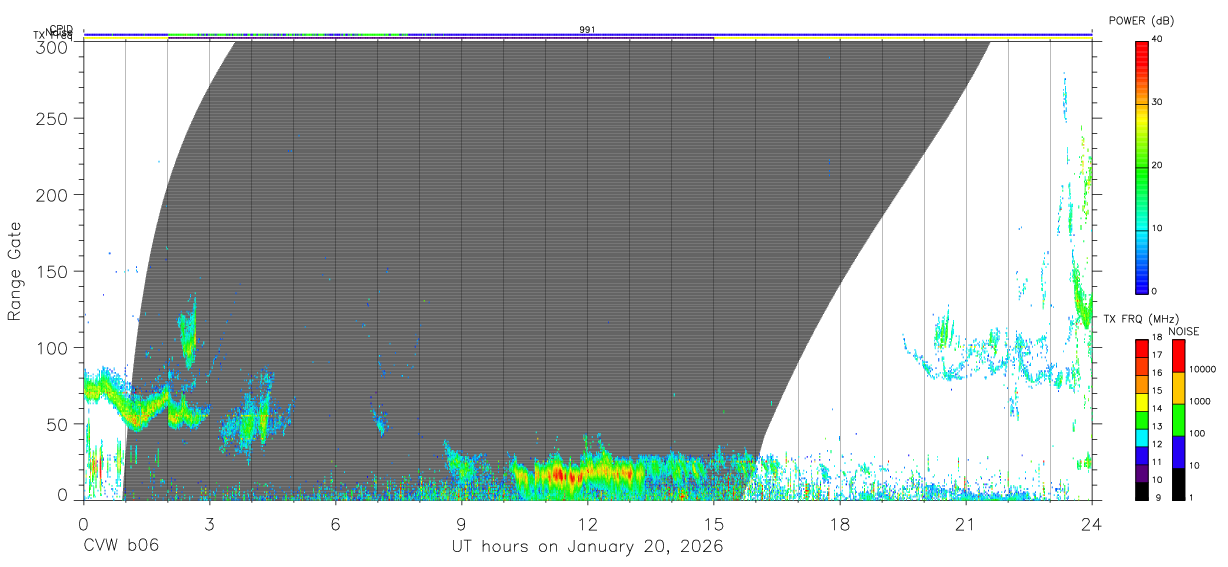Click the 50 range gate tick label
This screenshot has width=1228, height=567.
pos(56,424)
